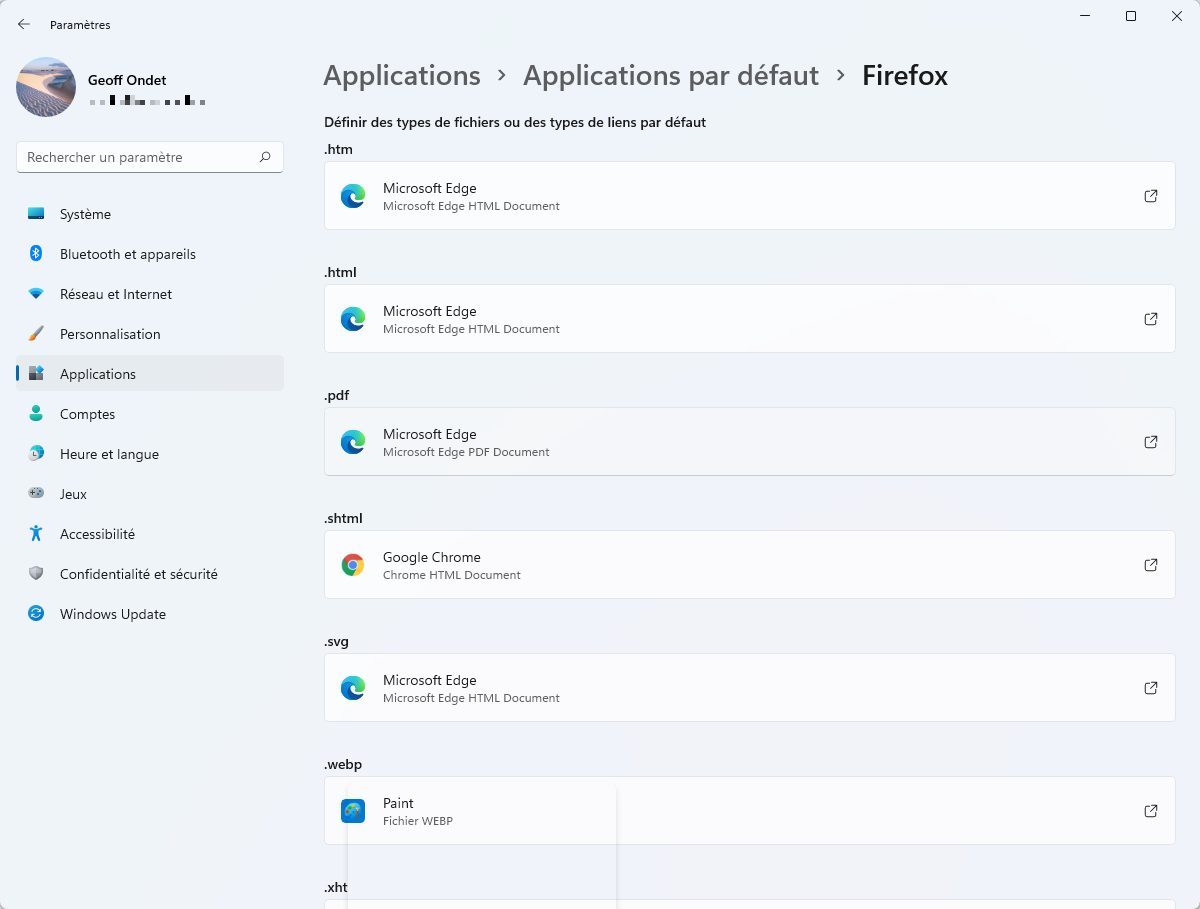Screen dimensions: 1200x909
Task: Open Heure et langue settings
Action: point(150,454)
